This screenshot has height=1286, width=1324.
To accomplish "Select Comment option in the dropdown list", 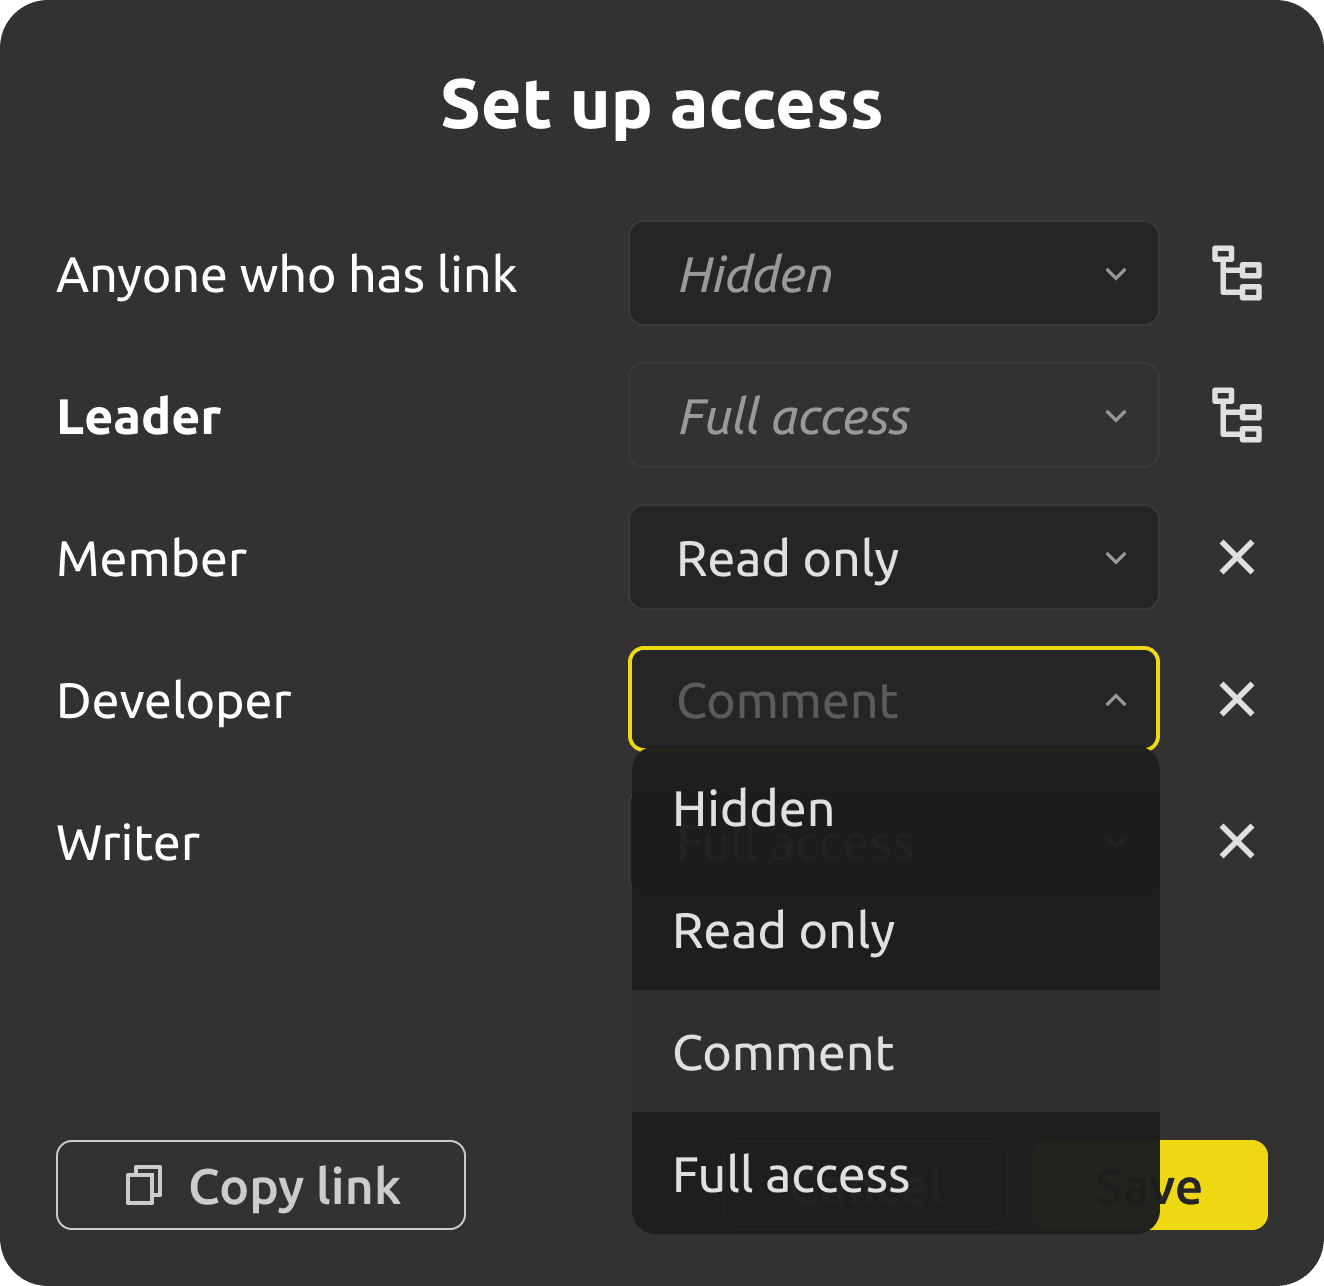I will (x=896, y=1052).
